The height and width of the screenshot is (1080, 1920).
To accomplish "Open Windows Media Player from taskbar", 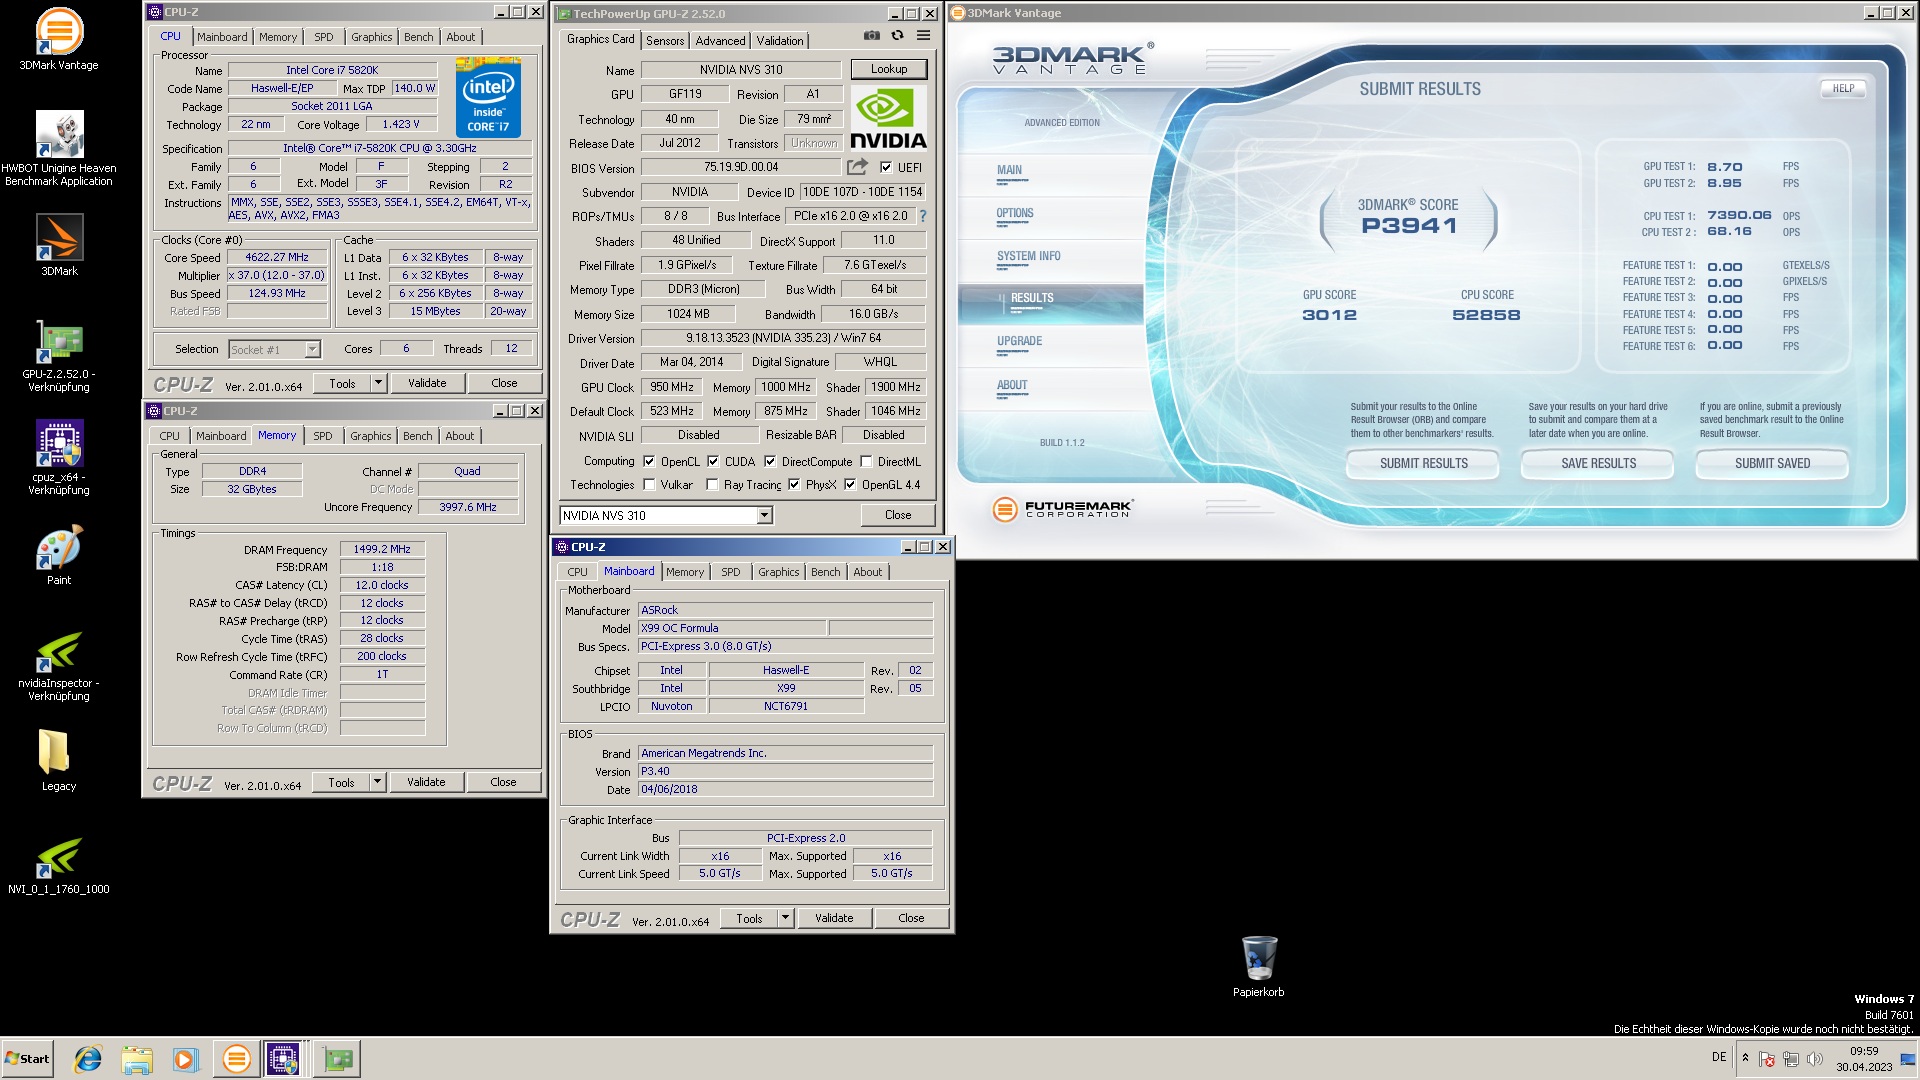I will (x=186, y=1059).
